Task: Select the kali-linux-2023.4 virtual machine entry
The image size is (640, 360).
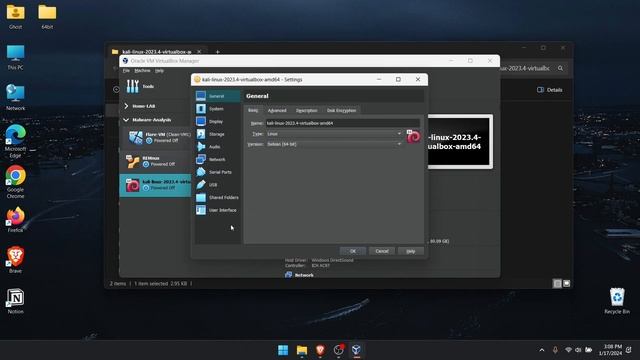Action: pos(156,185)
